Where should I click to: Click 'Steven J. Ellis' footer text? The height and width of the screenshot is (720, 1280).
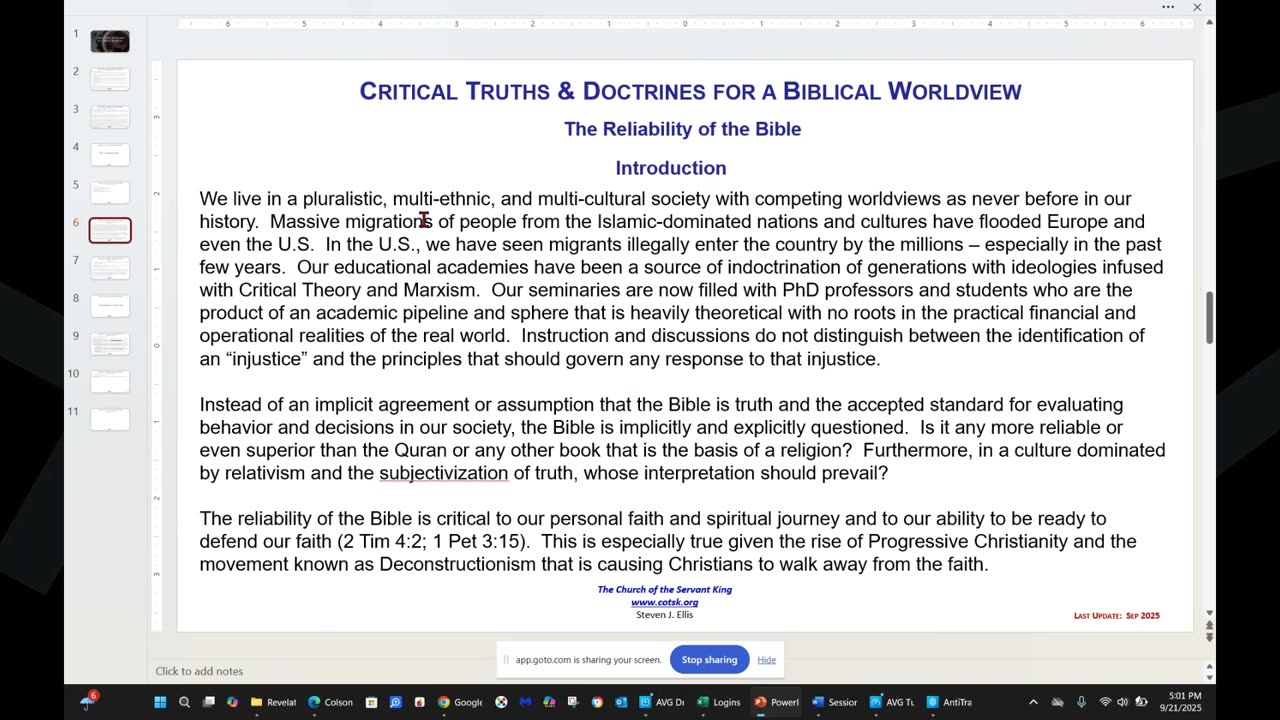pos(664,614)
